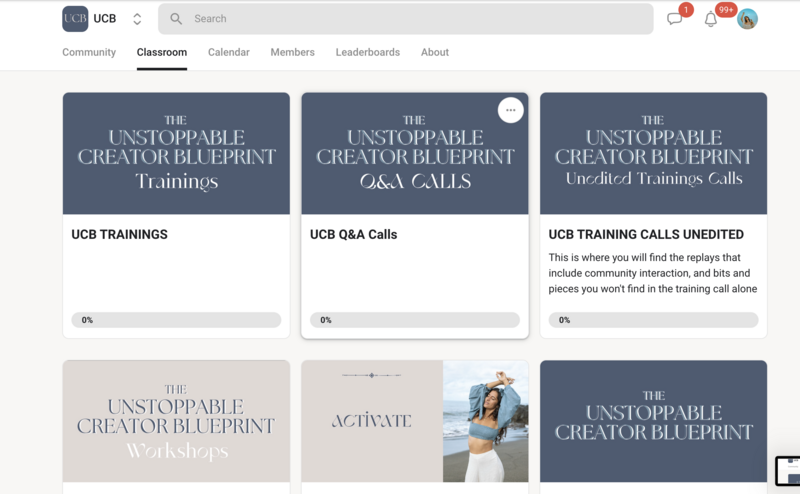Click the search magnifier icon

coord(176,19)
